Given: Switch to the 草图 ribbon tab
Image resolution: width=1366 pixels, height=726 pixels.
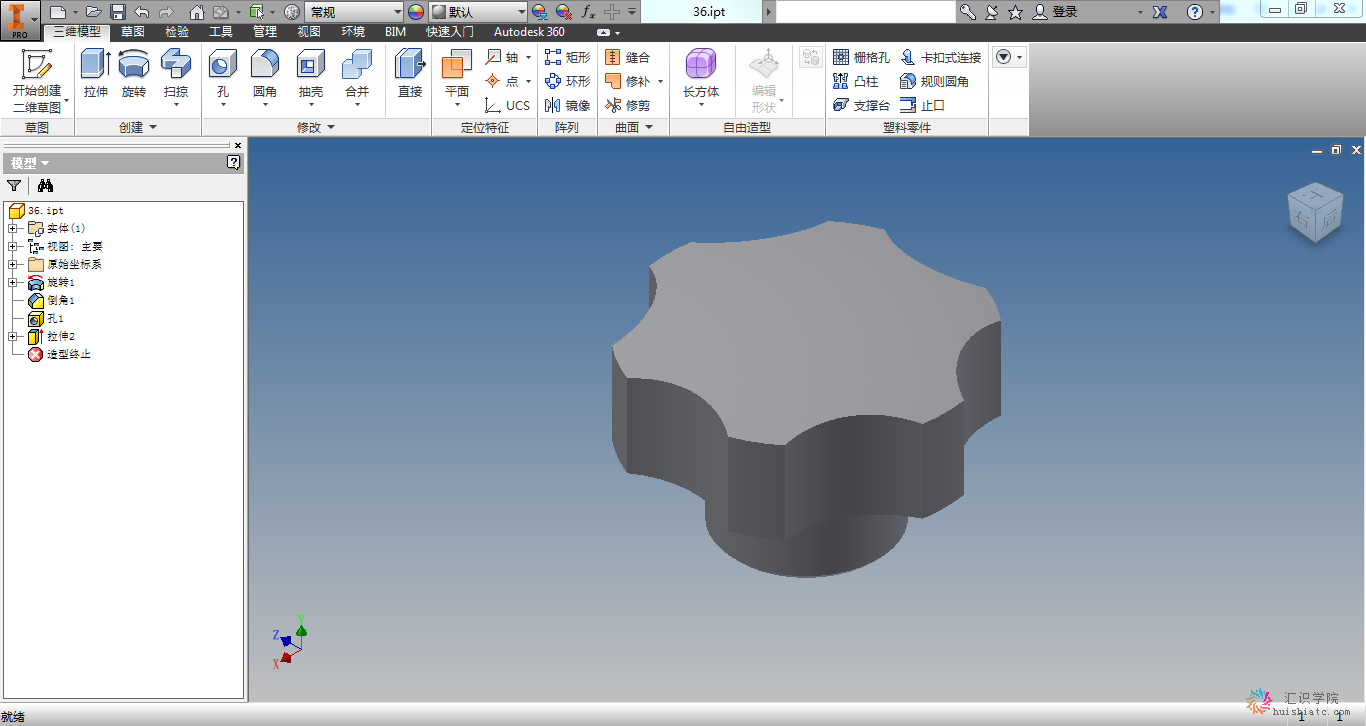Looking at the screenshot, I should (x=133, y=32).
